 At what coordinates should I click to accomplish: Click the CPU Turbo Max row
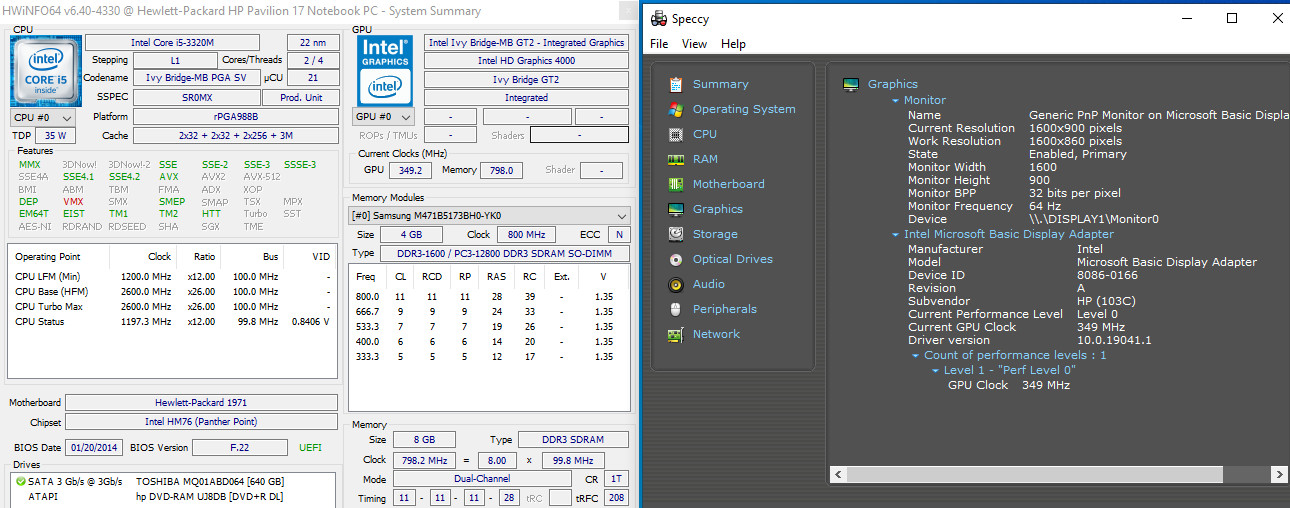tap(172, 307)
